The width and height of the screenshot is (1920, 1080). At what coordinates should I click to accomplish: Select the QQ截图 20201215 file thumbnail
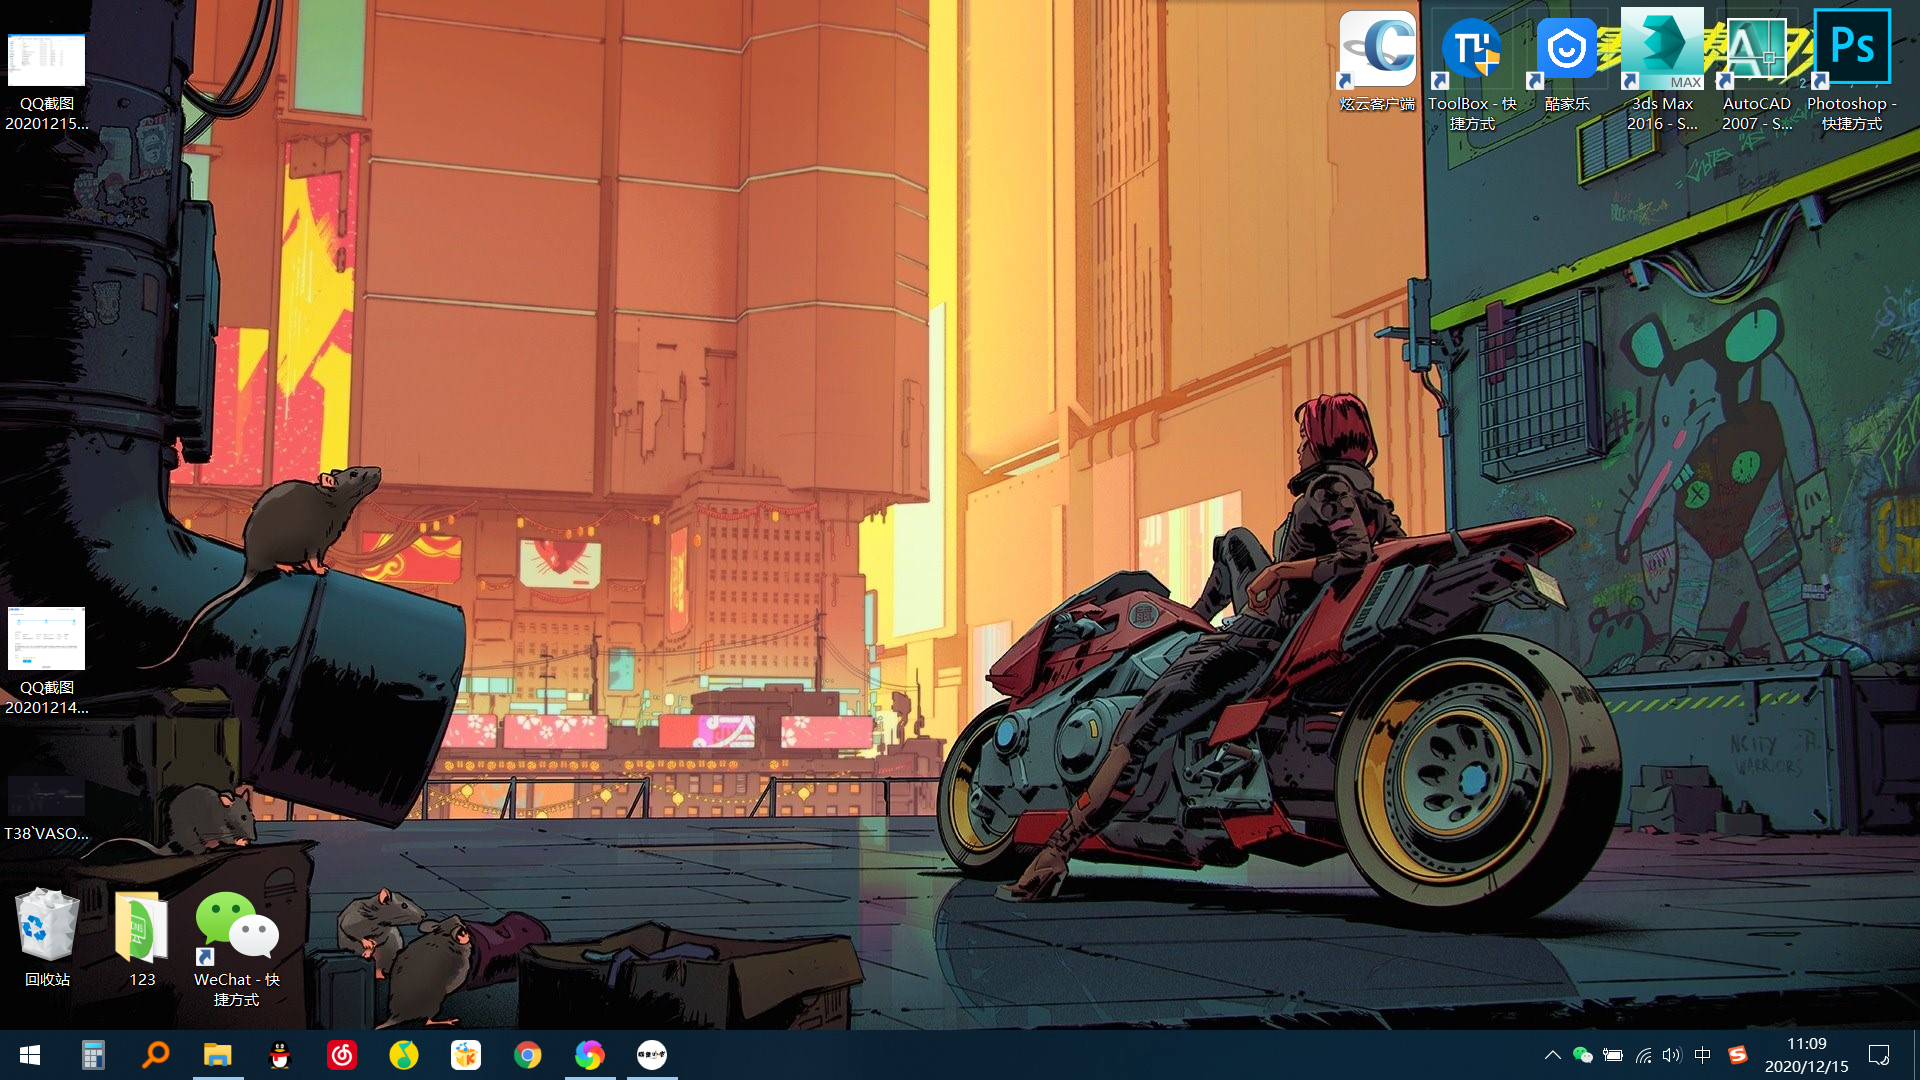click(46, 61)
